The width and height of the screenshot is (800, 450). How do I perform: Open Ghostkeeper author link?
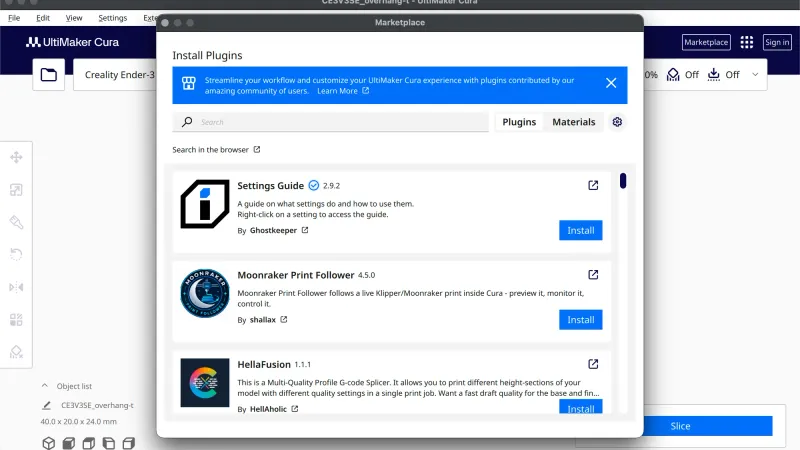[279, 230]
